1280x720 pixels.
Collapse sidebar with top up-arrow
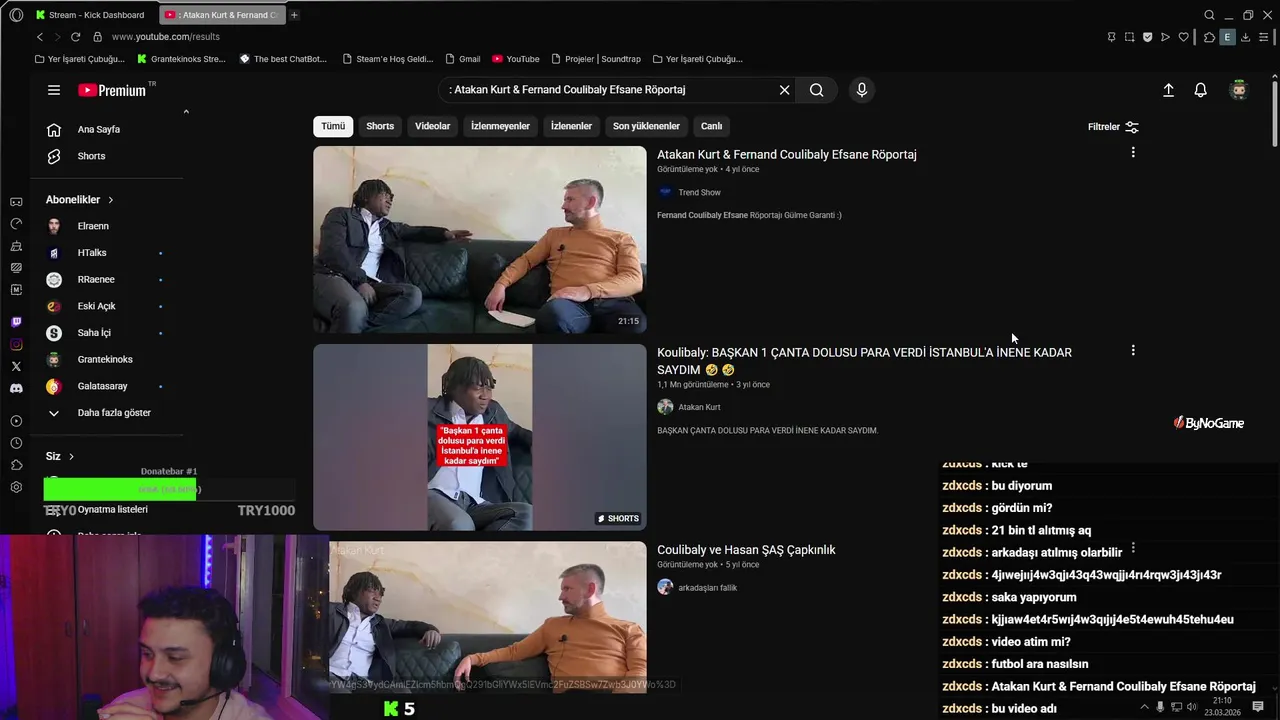point(186,111)
